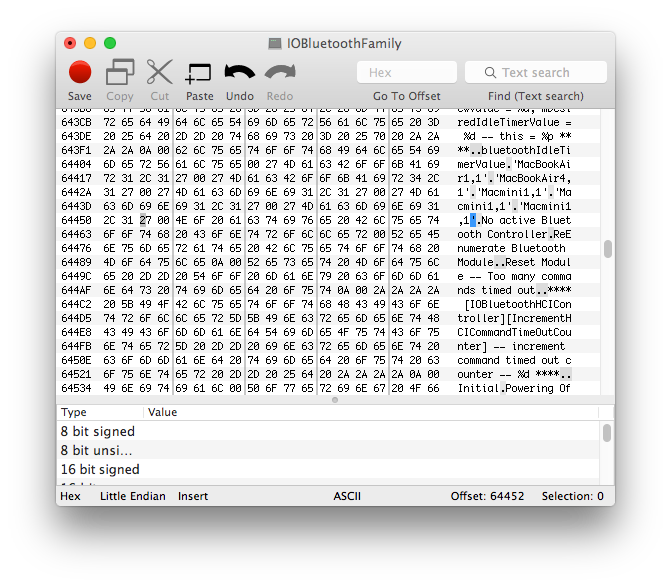
Task: Click ASCII text 'redIdleTimerValue ='
Action: 514,122
